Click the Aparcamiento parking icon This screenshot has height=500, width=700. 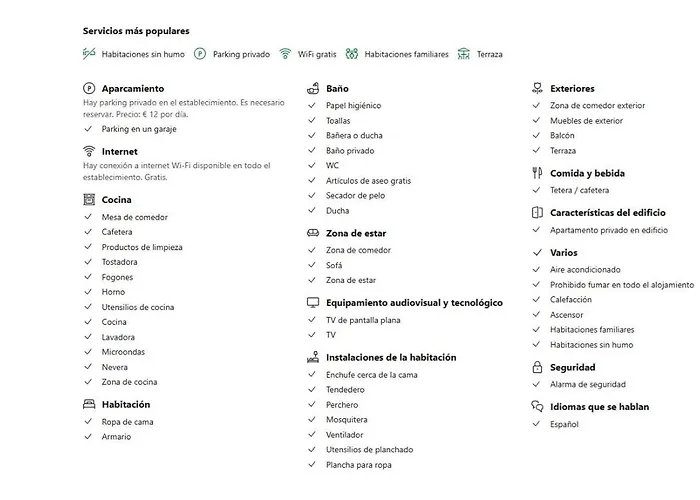(x=89, y=88)
